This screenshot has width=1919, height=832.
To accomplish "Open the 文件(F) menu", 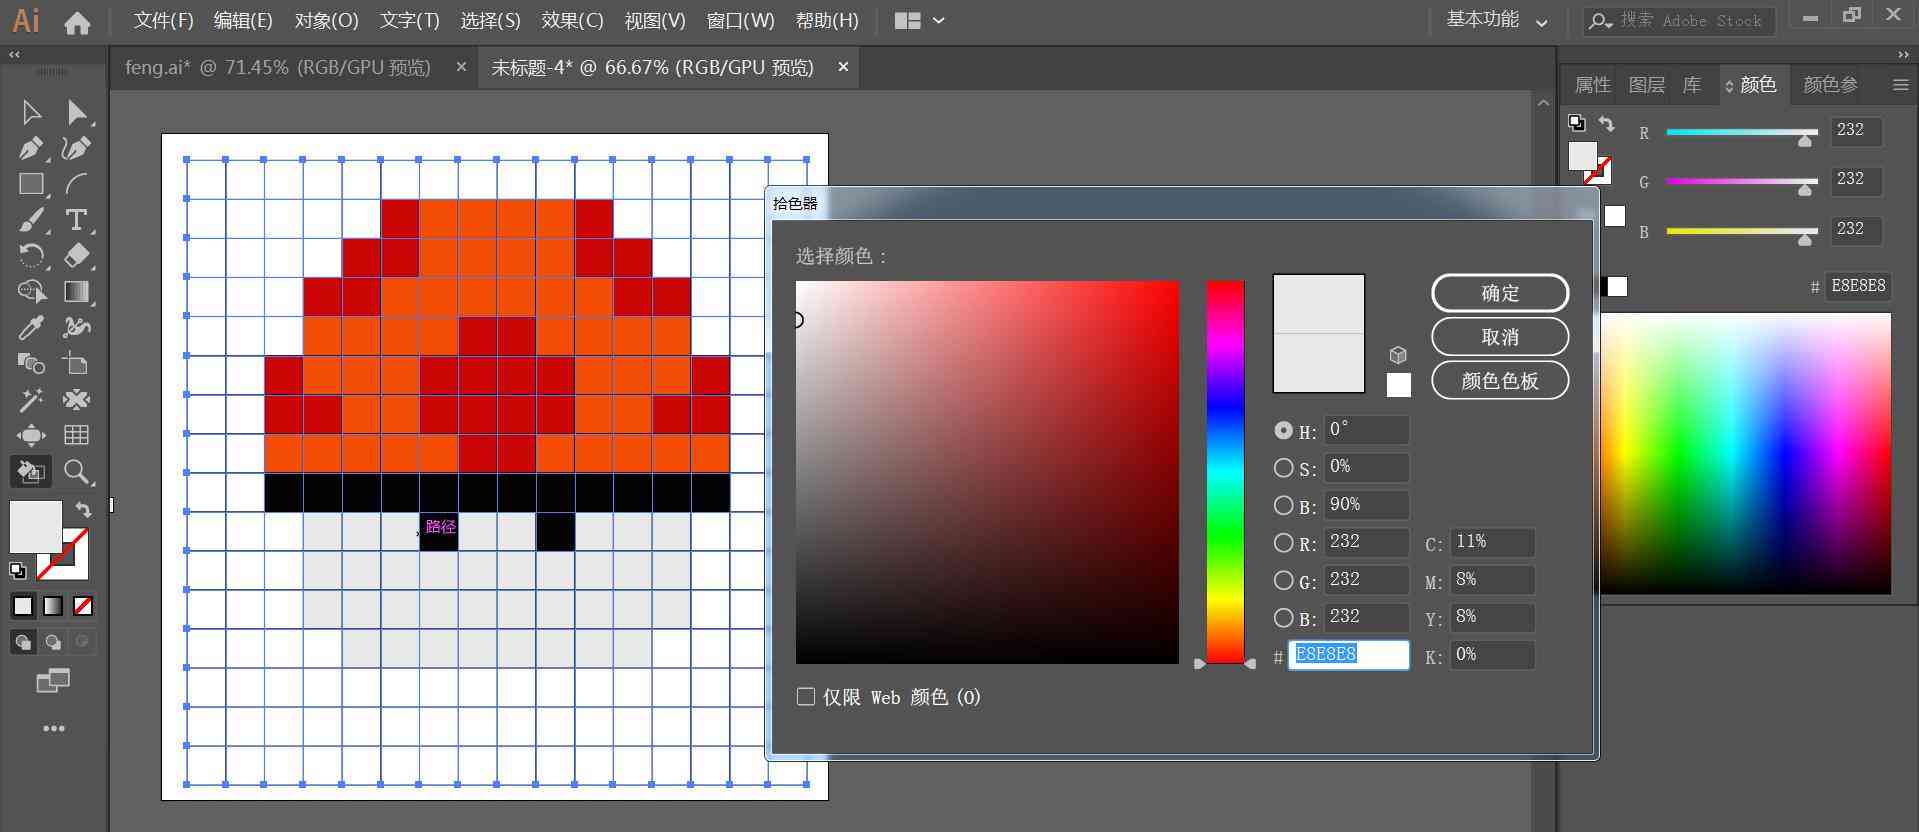I will pos(164,21).
